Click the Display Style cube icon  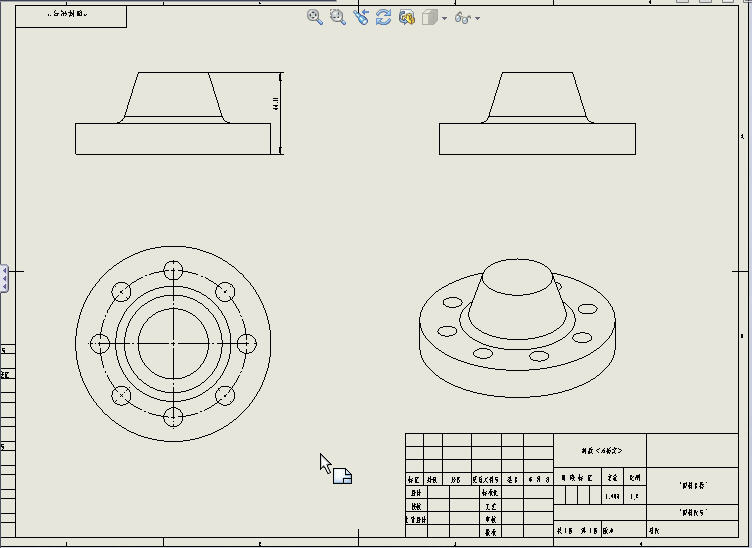(429, 17)
